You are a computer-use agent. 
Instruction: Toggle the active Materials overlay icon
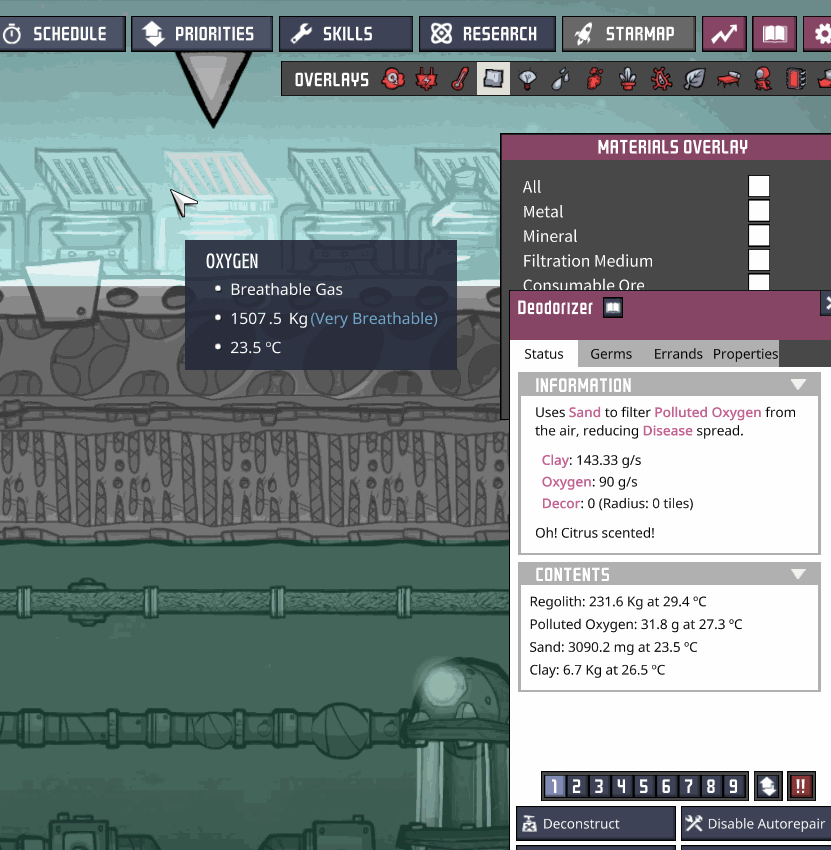pyautogui.click(x=493, y=79)
